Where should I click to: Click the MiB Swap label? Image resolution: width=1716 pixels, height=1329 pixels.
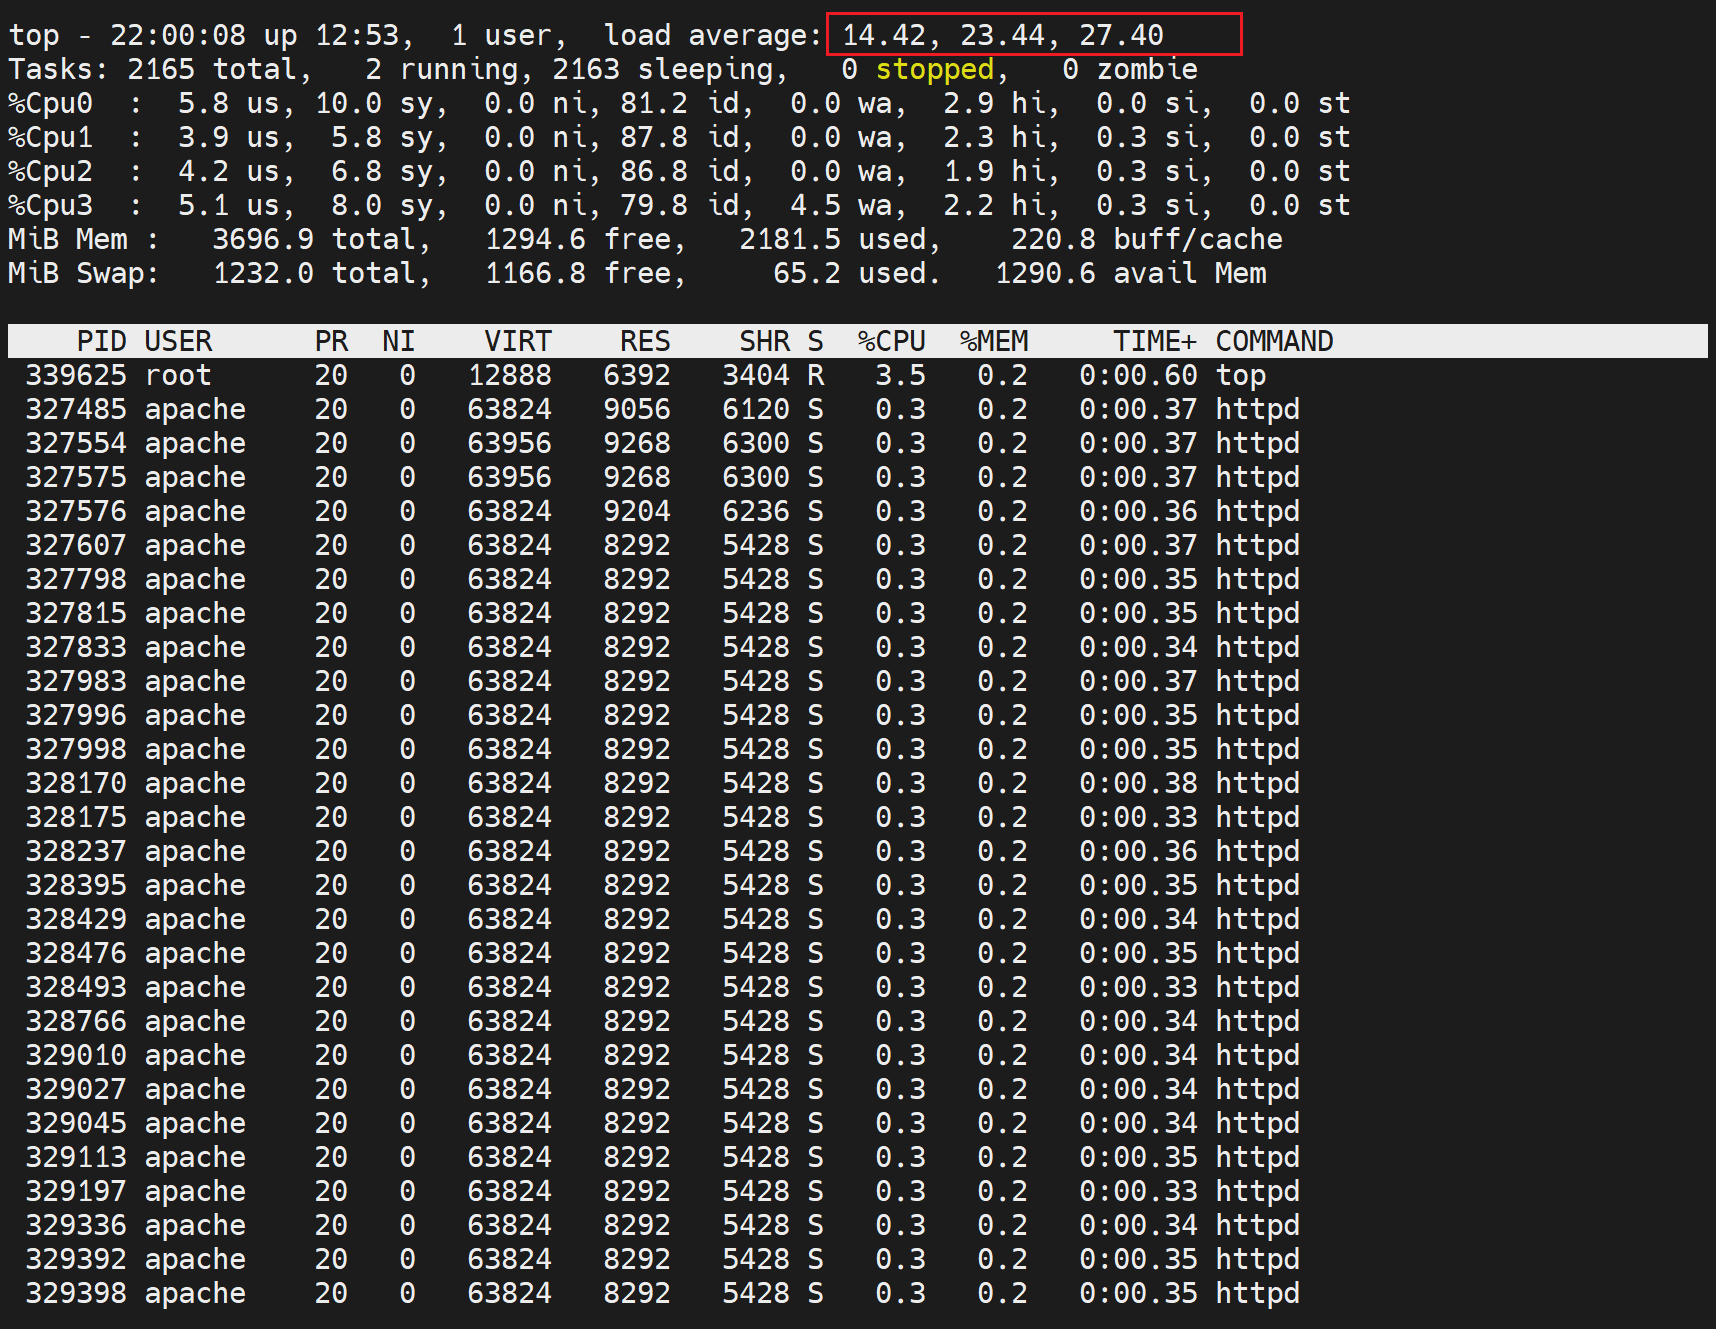(82, 273)
